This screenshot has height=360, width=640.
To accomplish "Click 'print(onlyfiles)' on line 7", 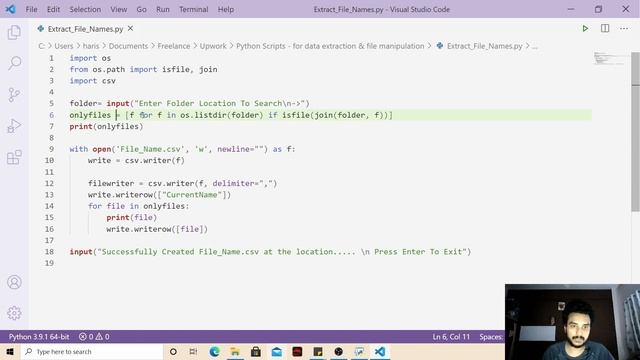I will pos(106,127).
